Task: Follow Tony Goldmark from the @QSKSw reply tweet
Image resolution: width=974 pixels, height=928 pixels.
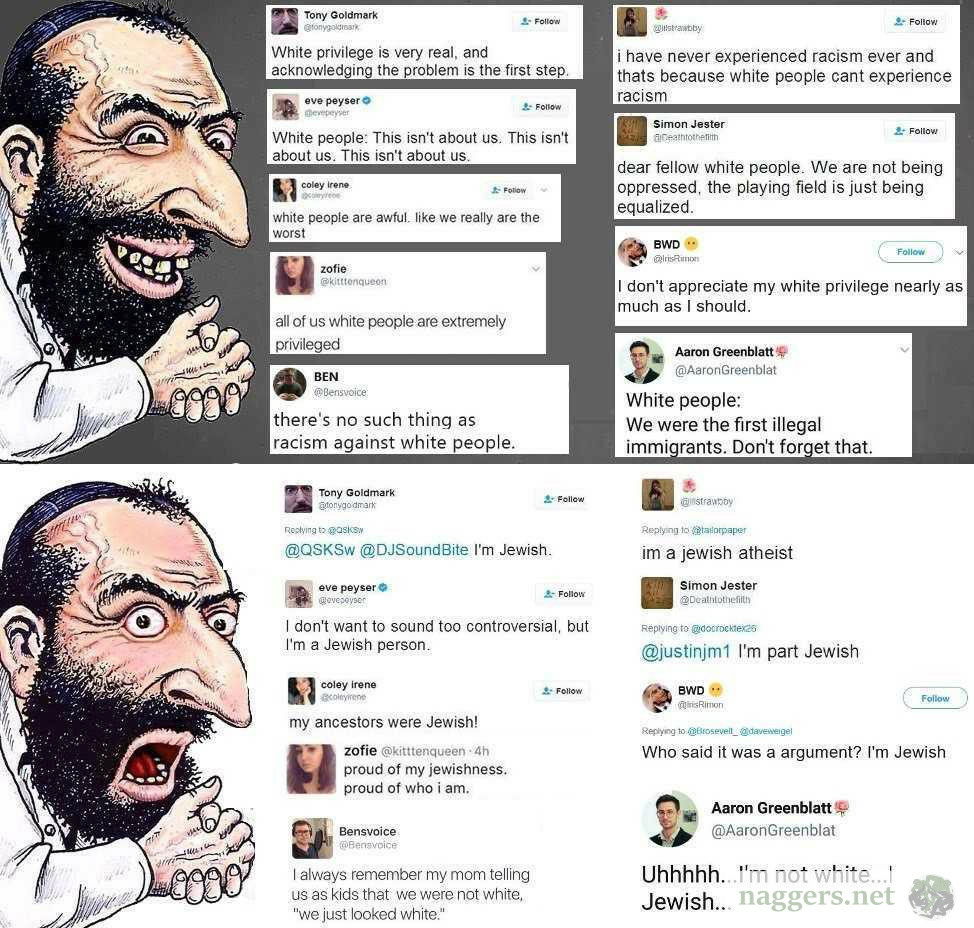Action: tap(563, 499)
